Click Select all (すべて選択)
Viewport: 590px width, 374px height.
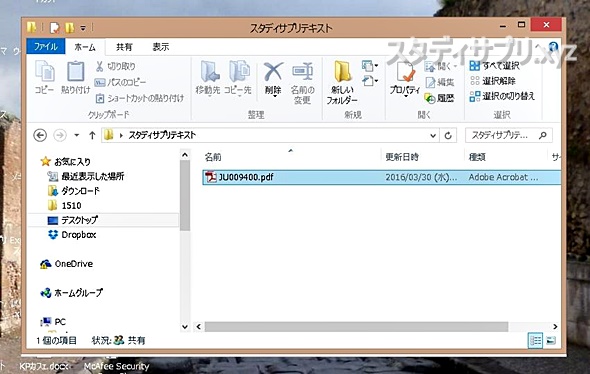pos(494,66)
